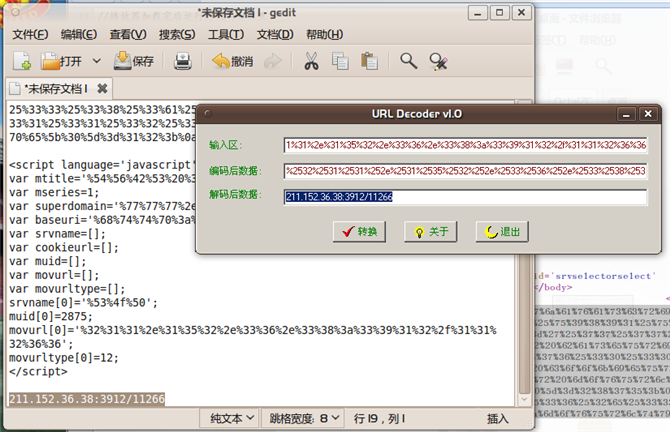Expand the recent files arrow beside 打开
This screenshot has height=432, width=670.
97,61
